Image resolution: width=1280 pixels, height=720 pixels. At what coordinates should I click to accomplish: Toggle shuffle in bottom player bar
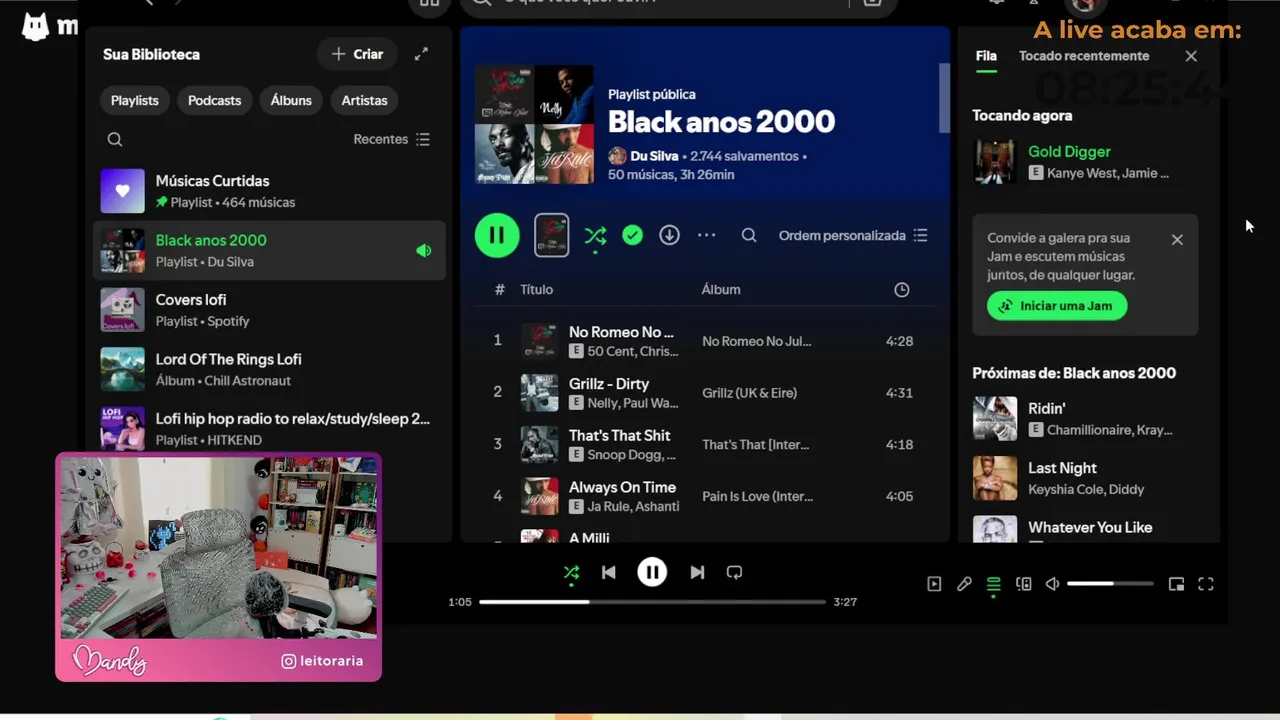tap(571, 573)
